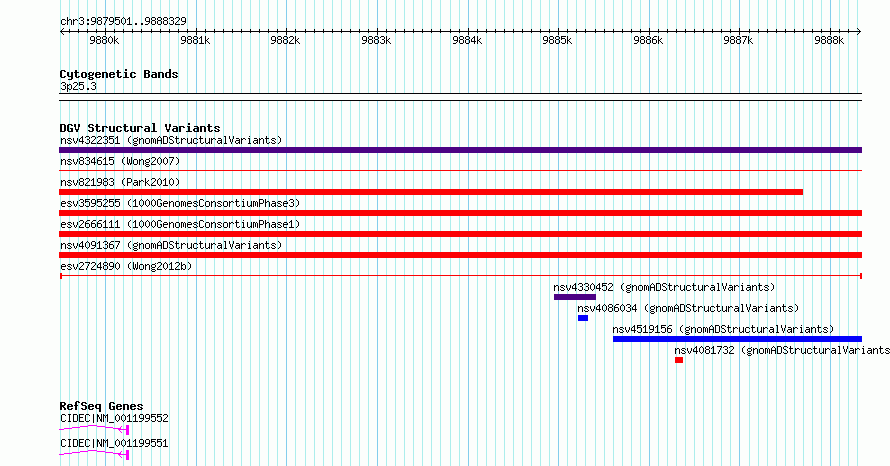Click the CIDEC|NM_001199551 label
Screen dimensions: 890x466
(x=114, y=443)
